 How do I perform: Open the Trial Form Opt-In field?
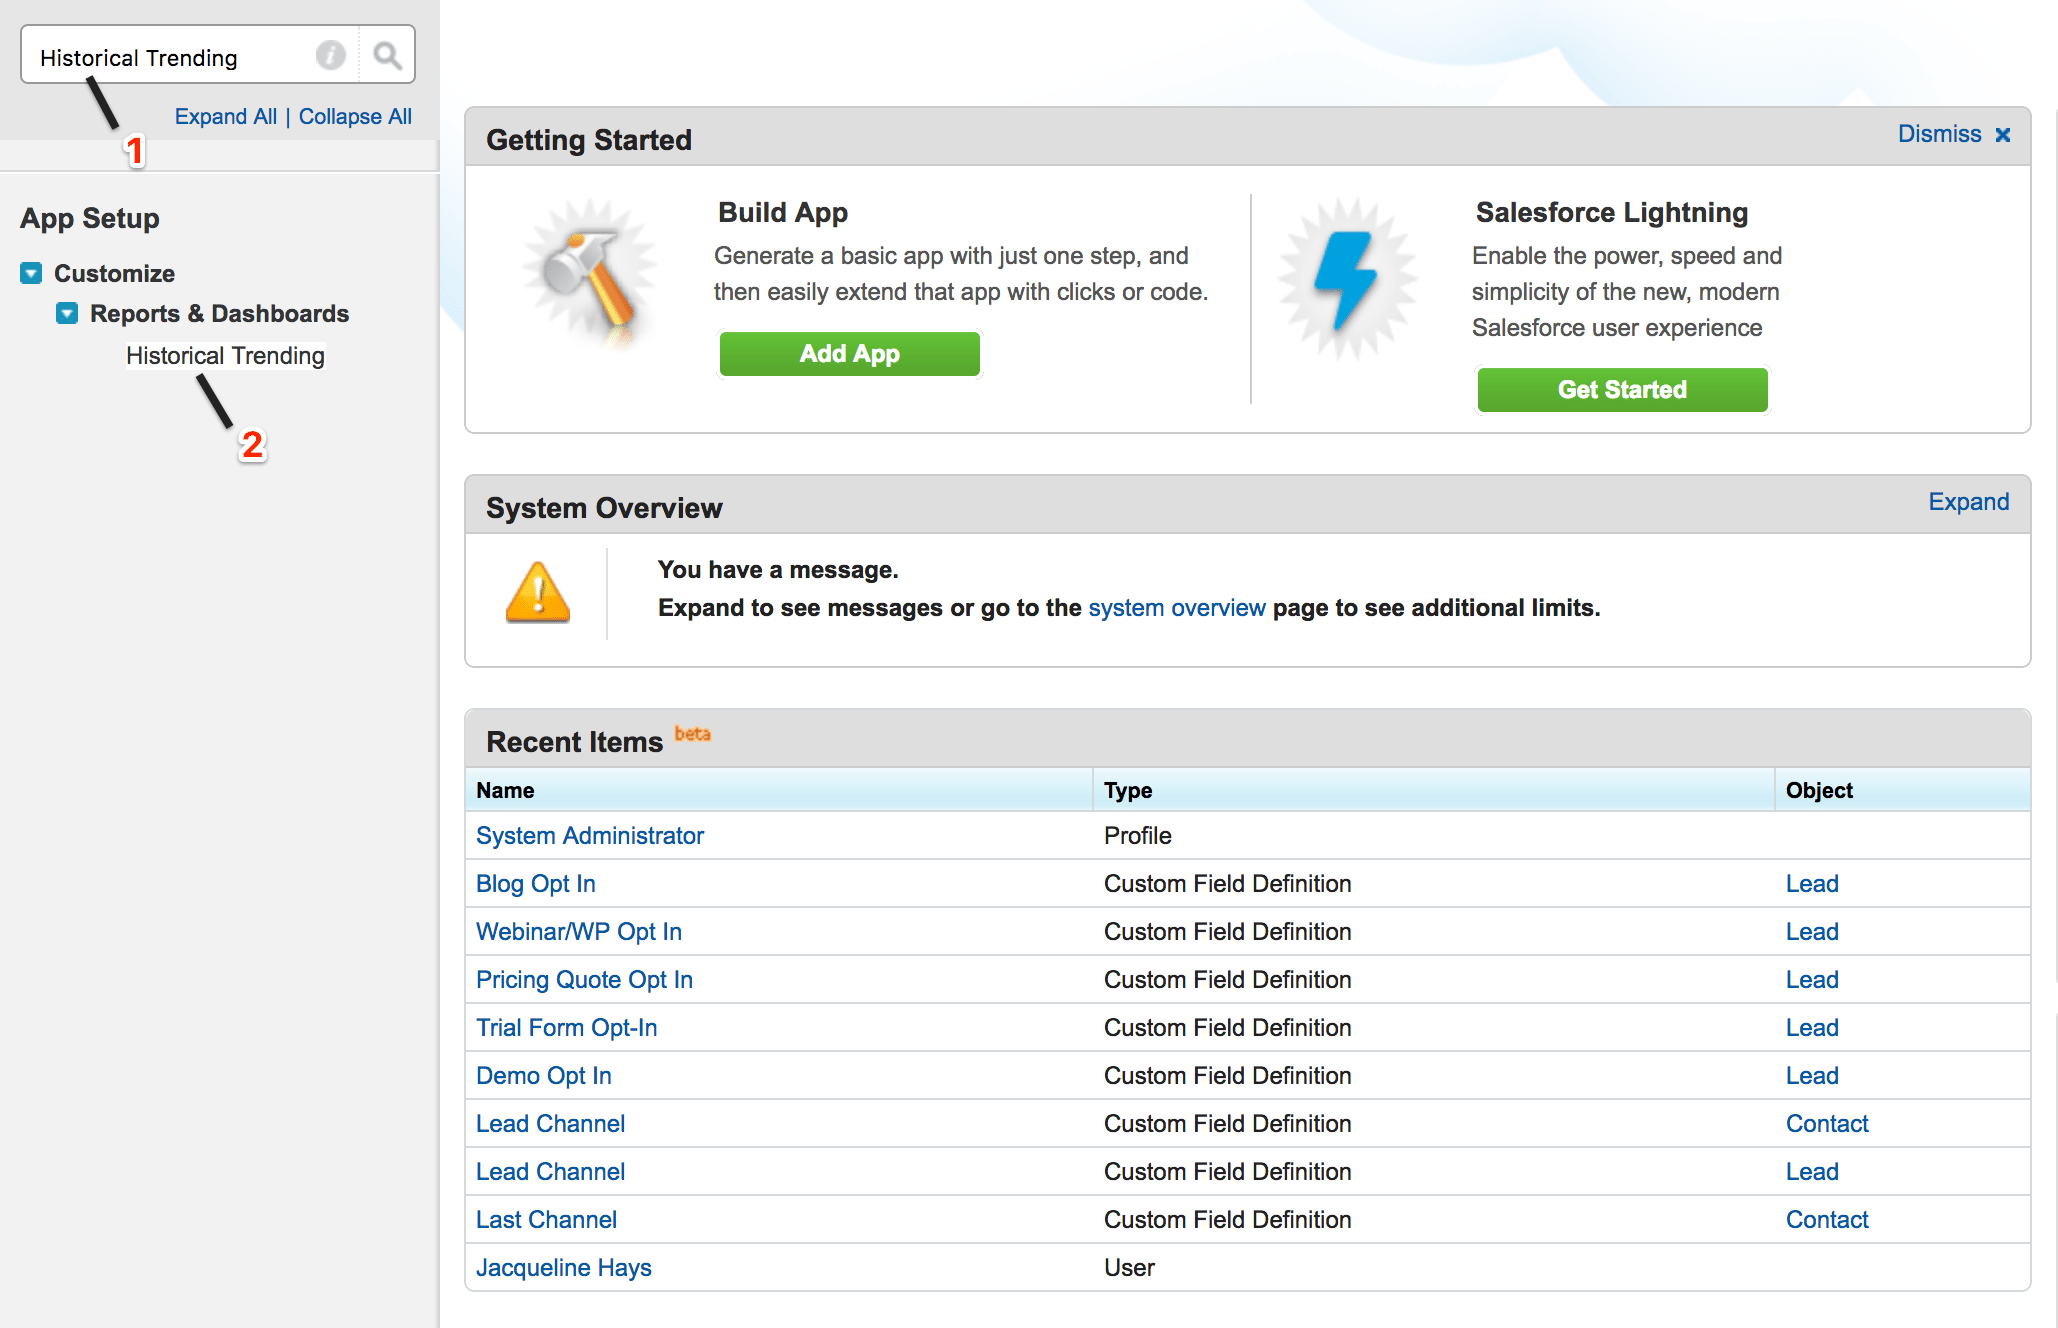566,1027
